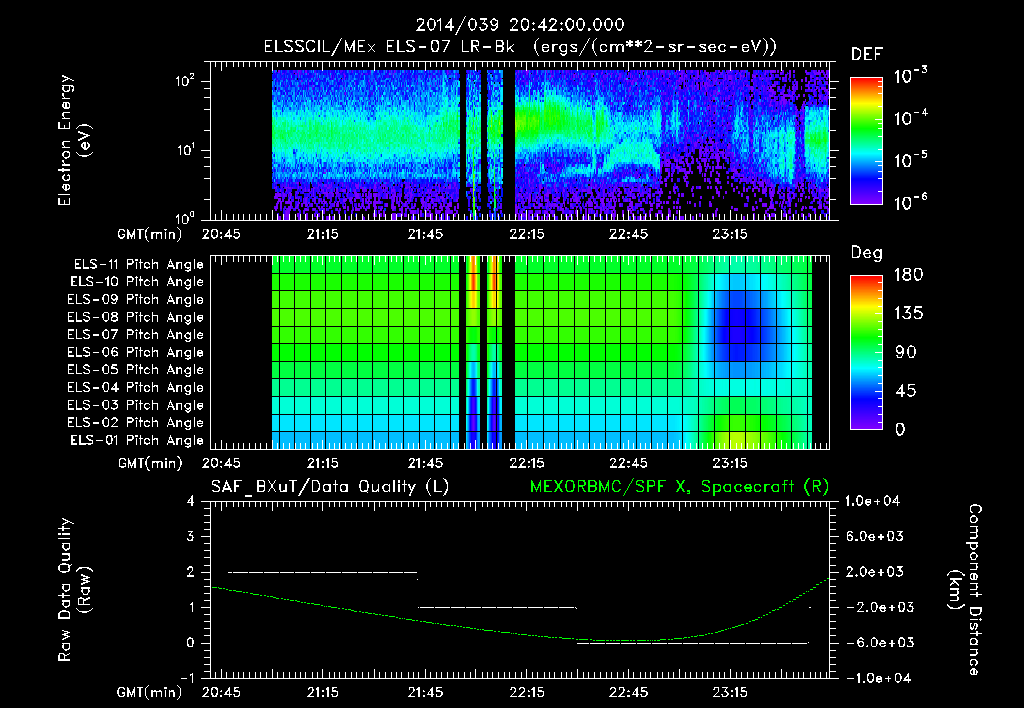1024x708 pixels.
Task: Select the SAF_BXuT/Data Quality (L) title
Action: pyautogui.click(x=330, y=487)
